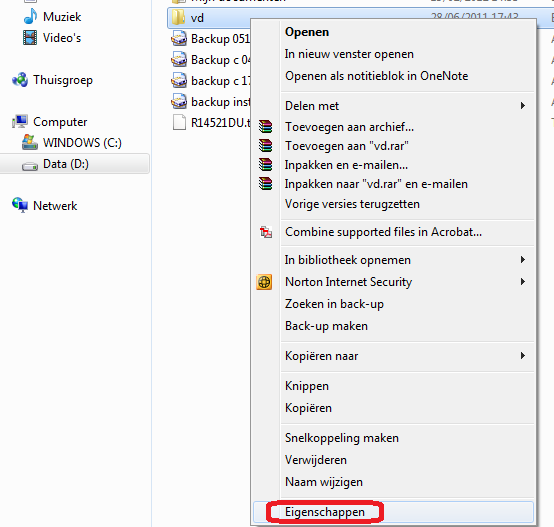The image size is (554, 527).
Task: Click the WinRAR icon beside Toevoegen aan archief
Action: click(265, 126)
